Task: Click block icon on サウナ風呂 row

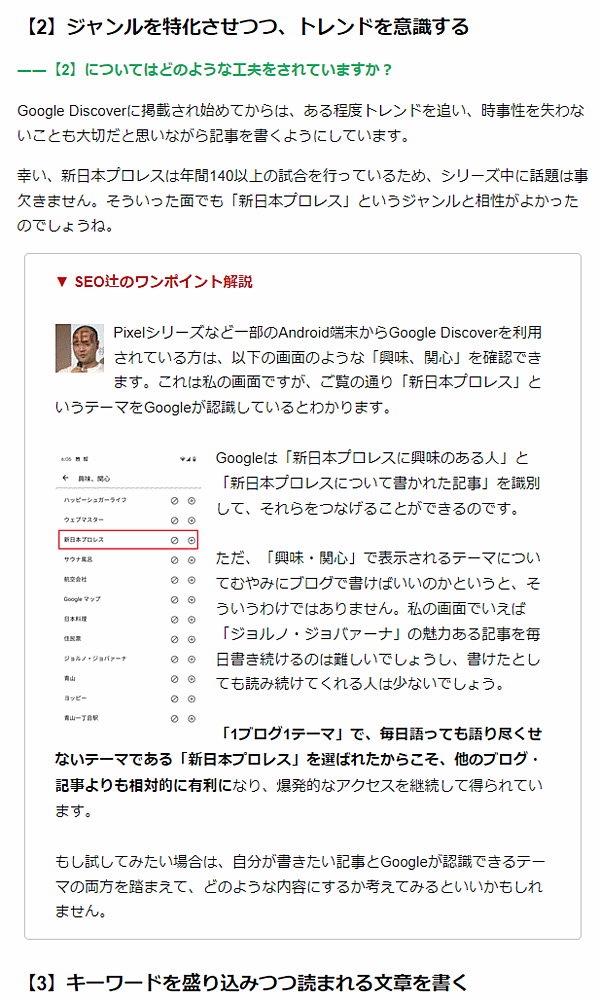Action: [x=174, y=560]
